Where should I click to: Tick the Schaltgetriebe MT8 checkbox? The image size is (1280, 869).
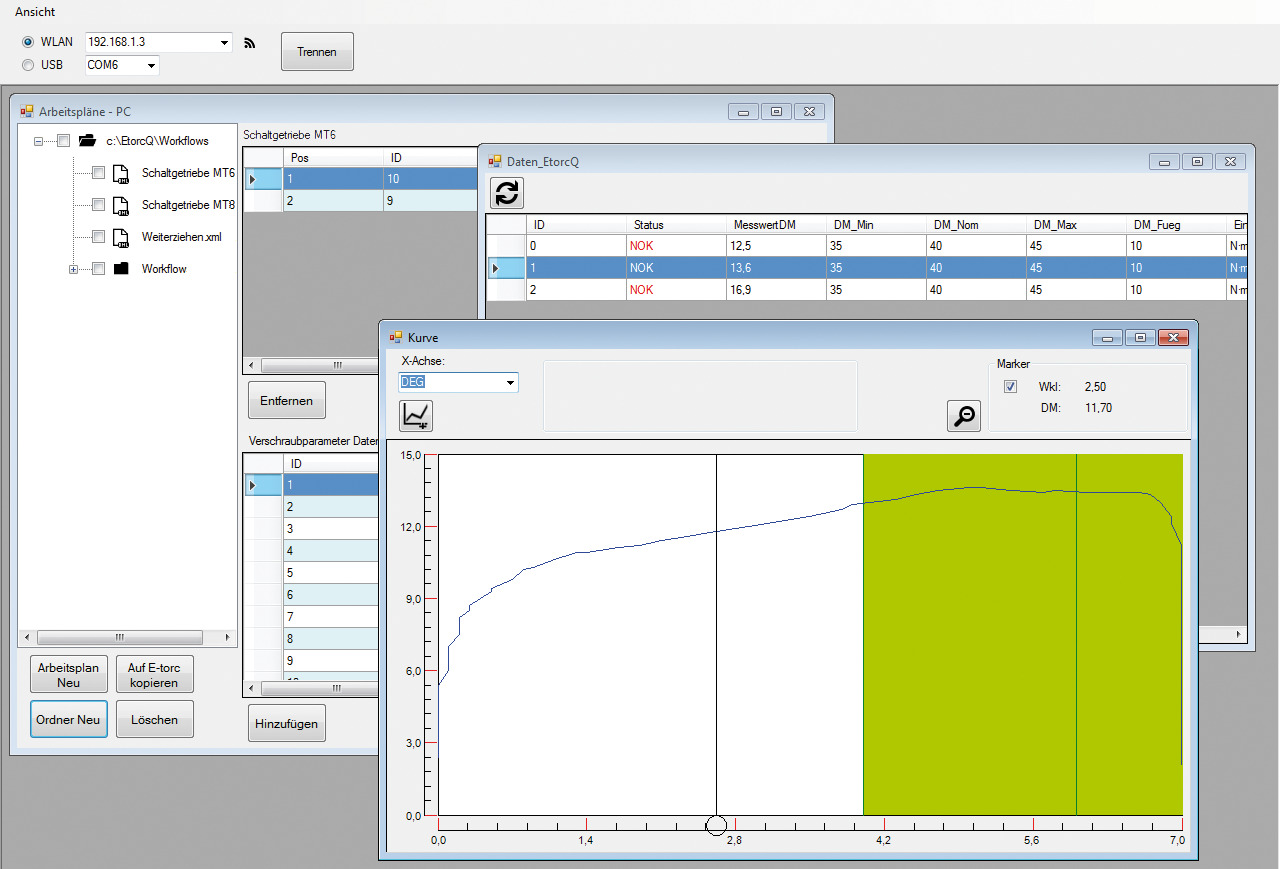tap(98, 205)
